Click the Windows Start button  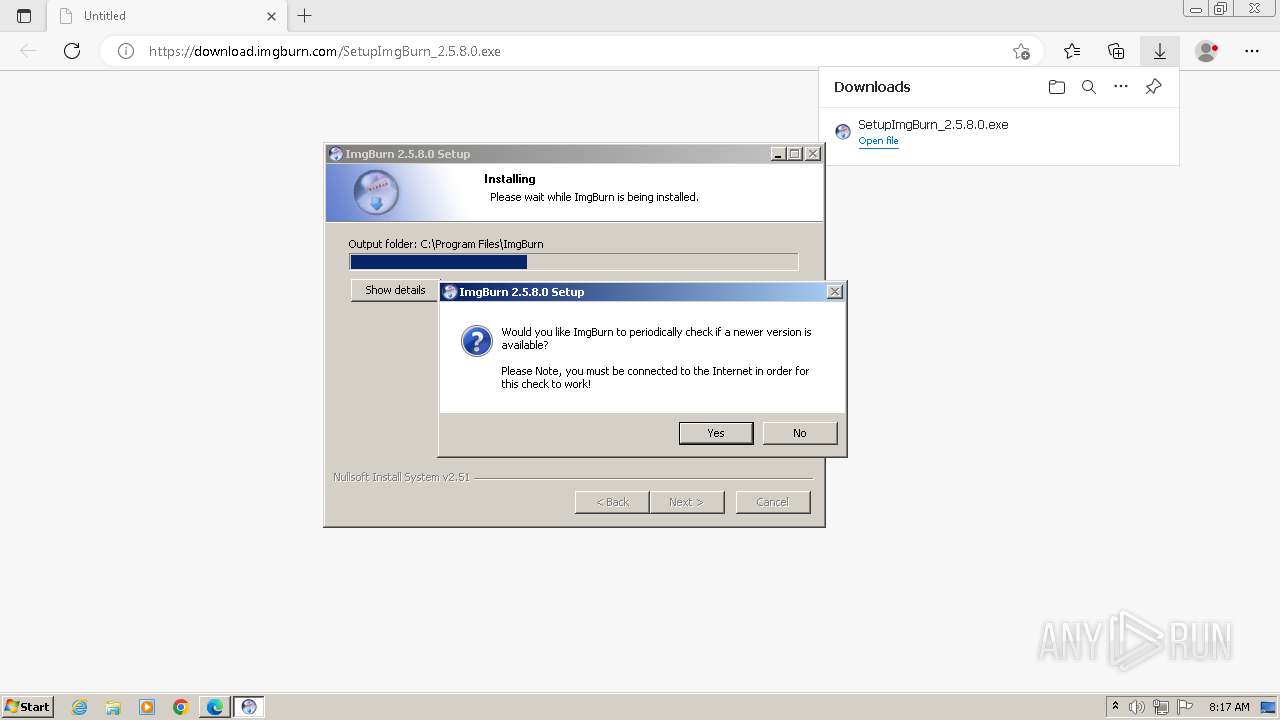coord(28,707)
